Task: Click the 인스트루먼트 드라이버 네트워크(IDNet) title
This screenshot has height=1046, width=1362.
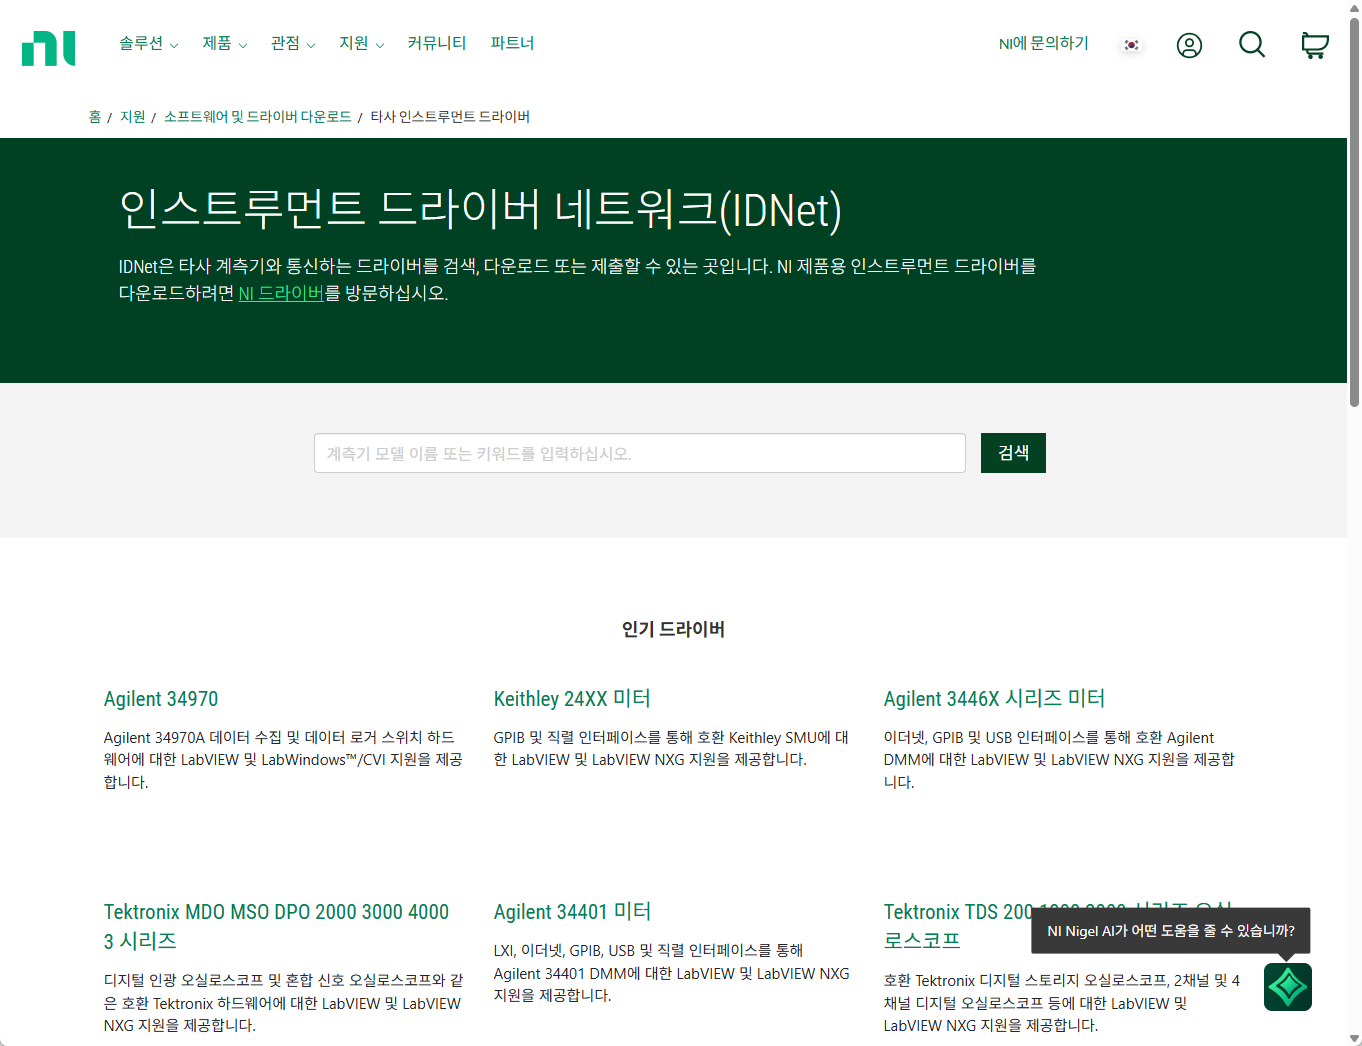Action: pyautogui.click(x=480, y=209)
